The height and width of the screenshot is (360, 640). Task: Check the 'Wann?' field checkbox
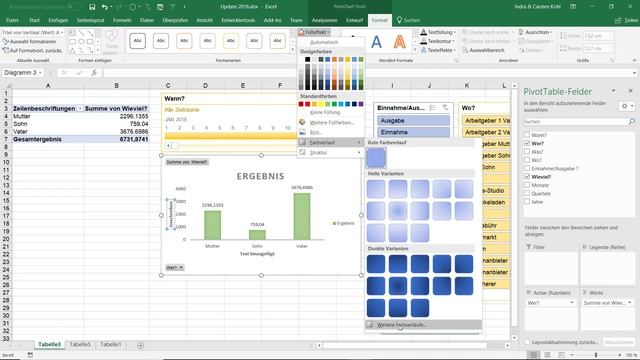(527, 135)
